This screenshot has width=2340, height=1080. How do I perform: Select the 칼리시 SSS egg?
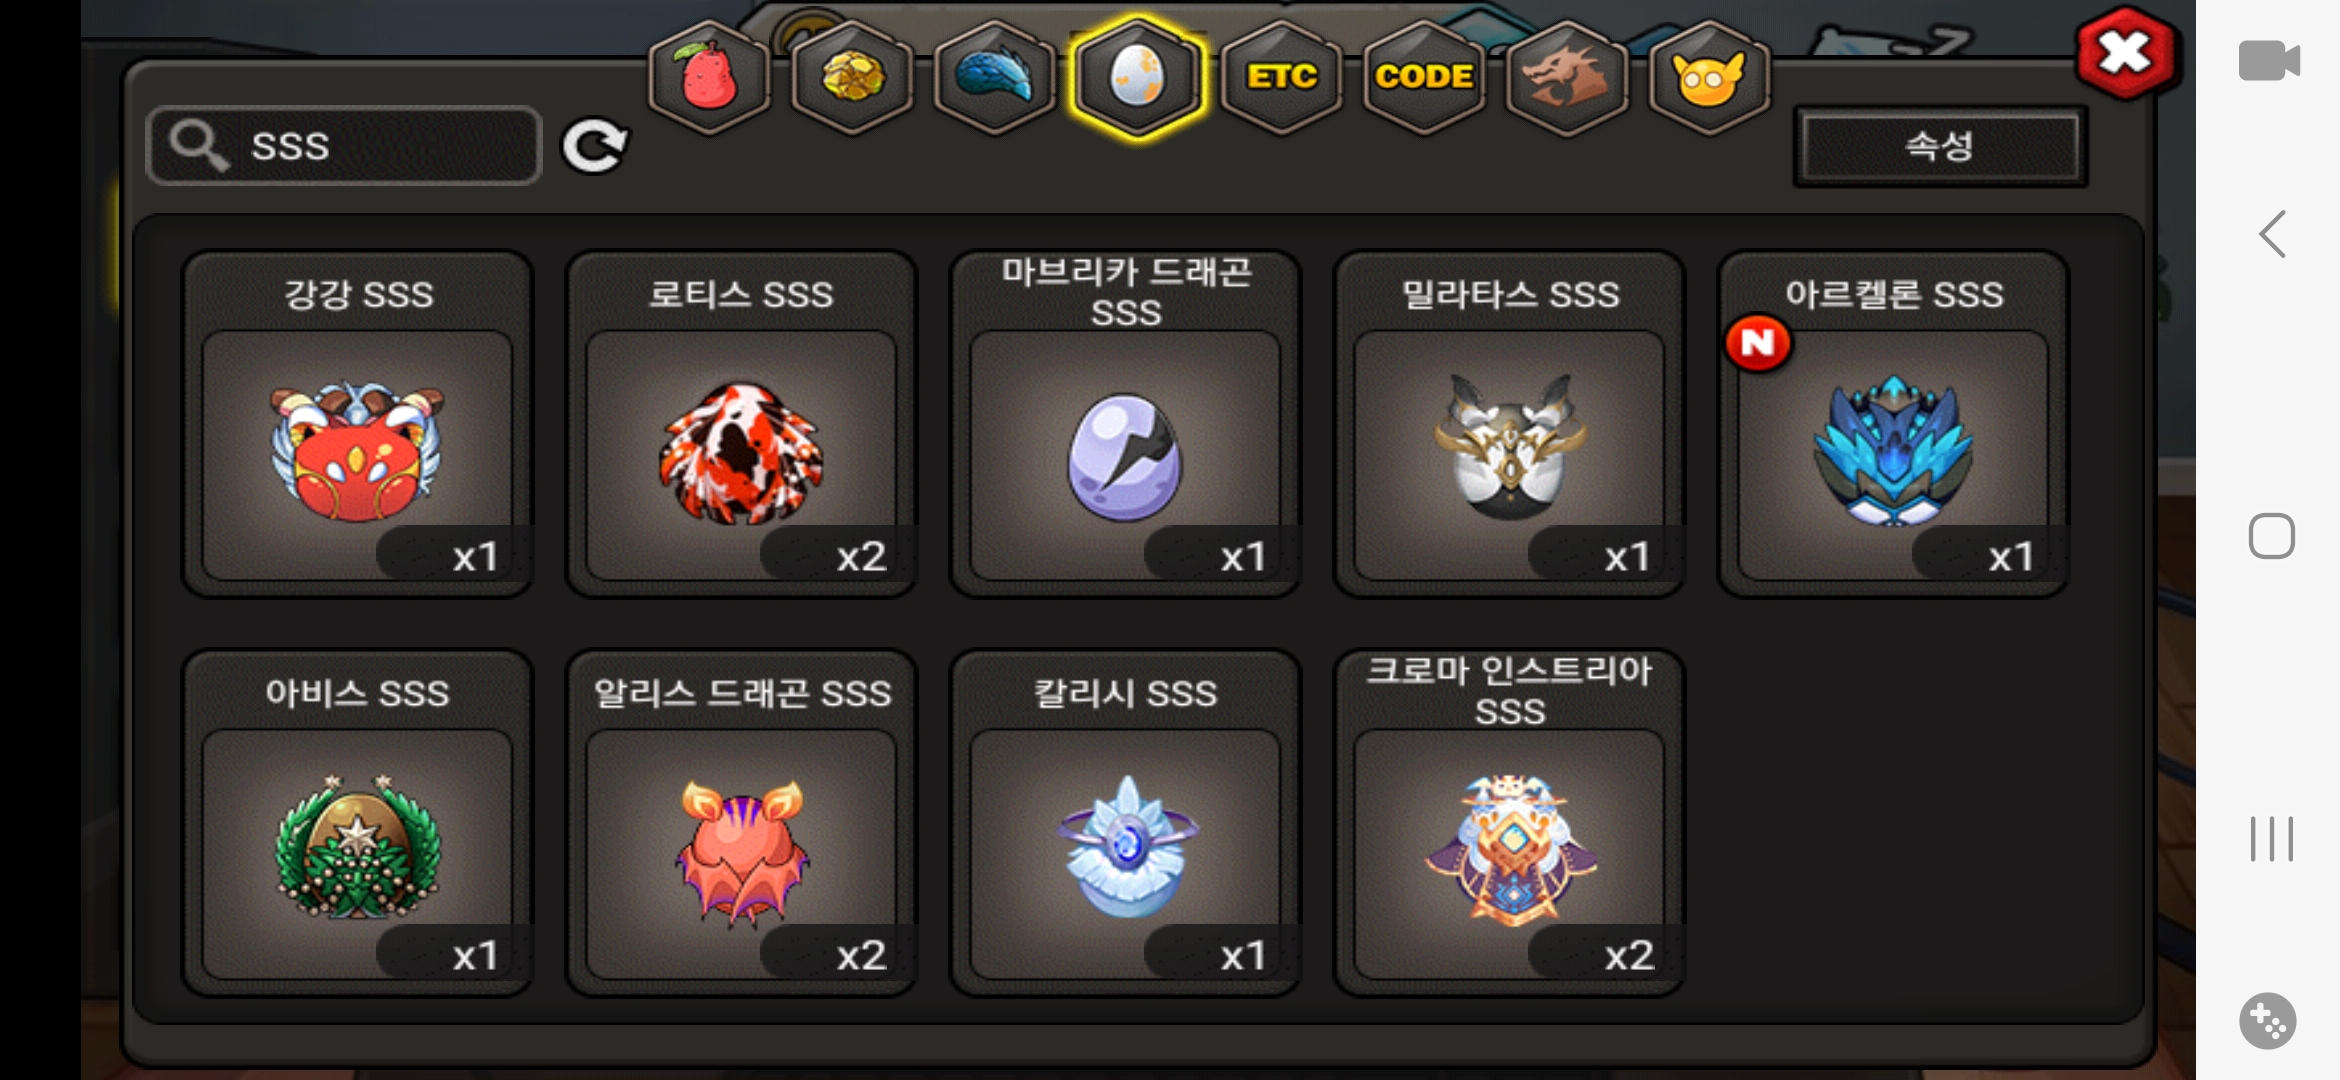[x=1125, y=823]
